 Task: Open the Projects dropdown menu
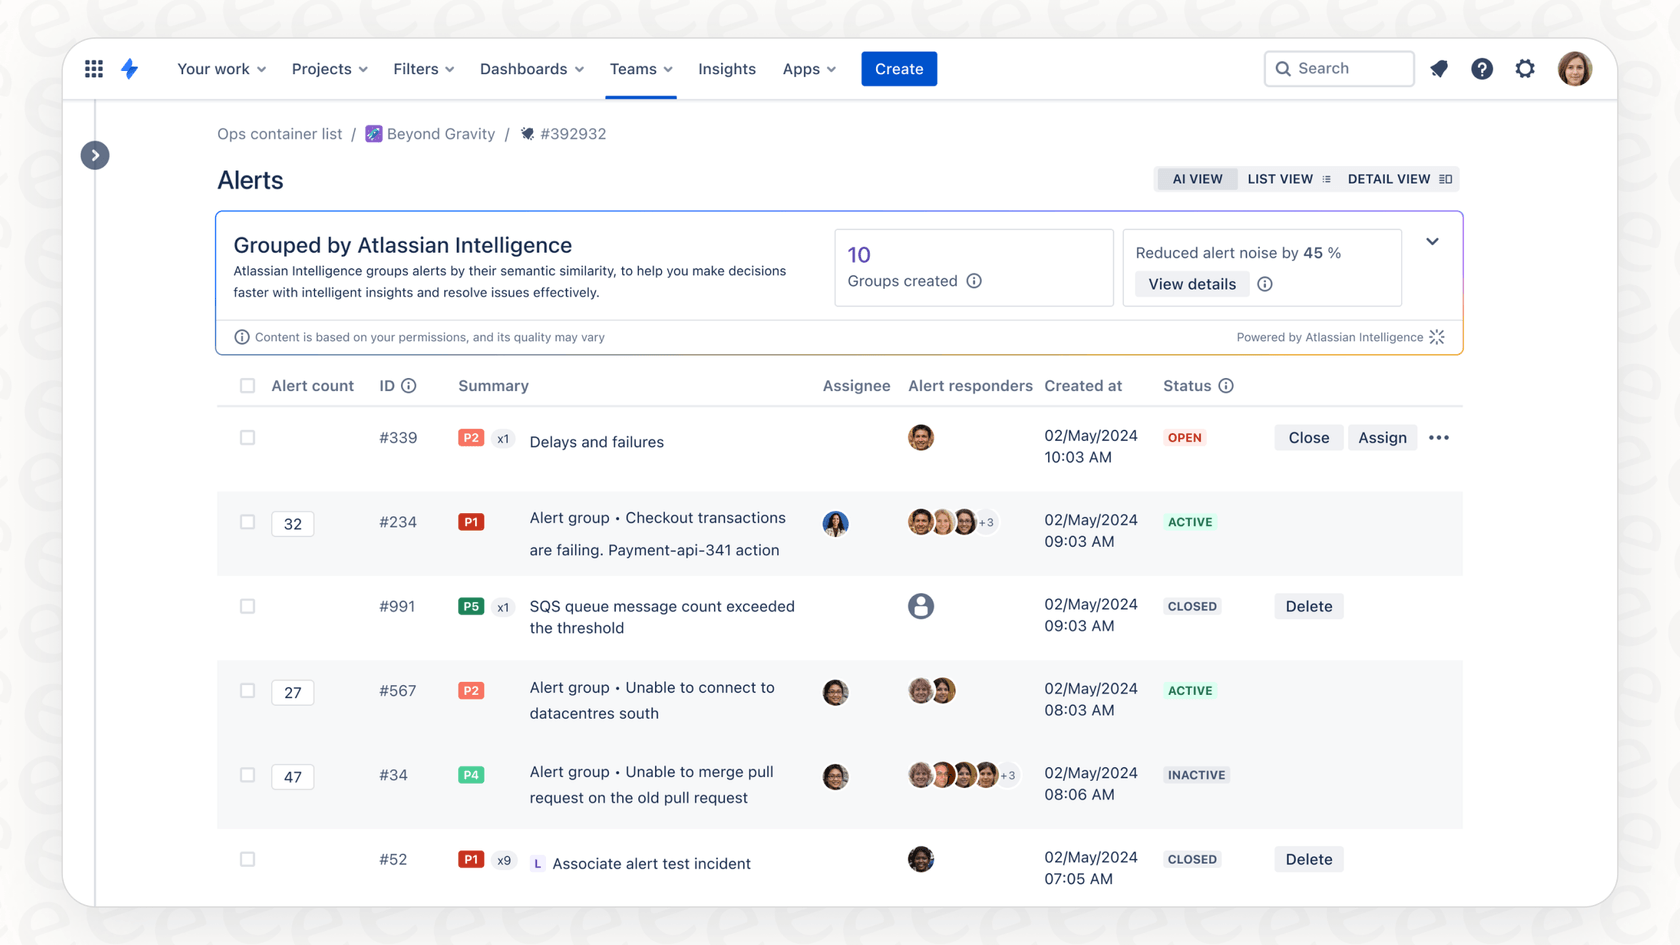329,68
